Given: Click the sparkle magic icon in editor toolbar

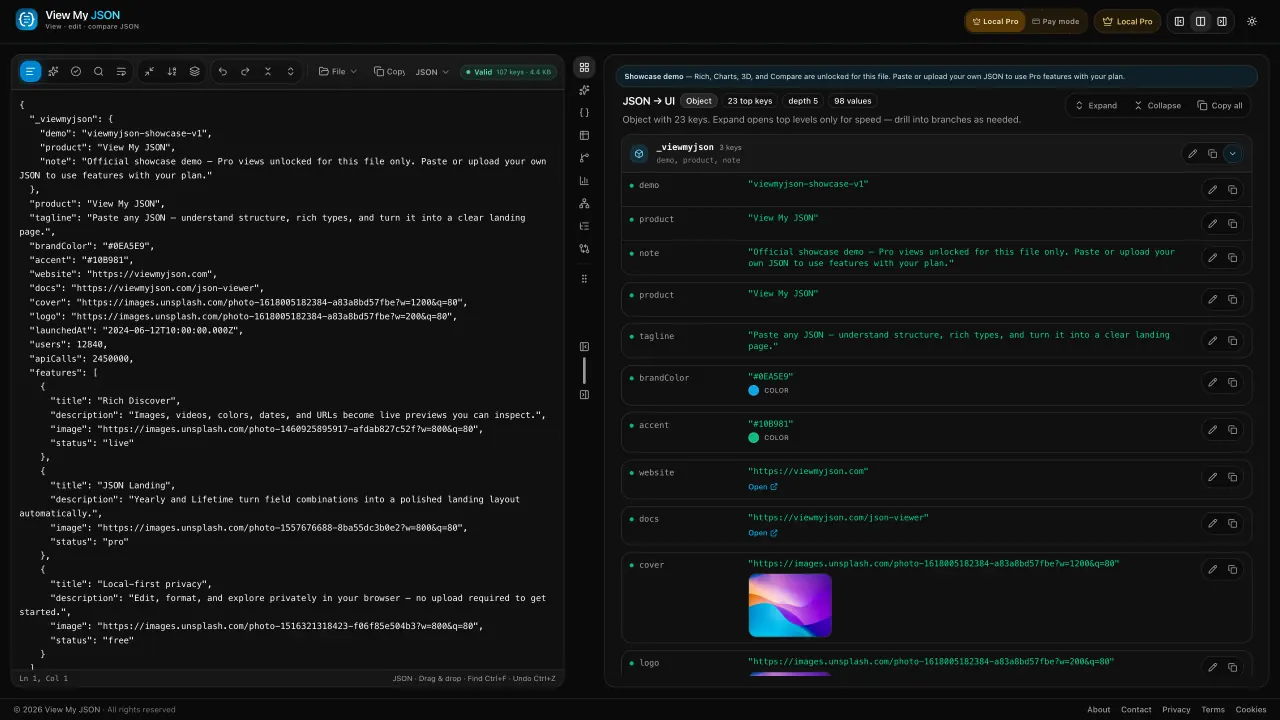Looking at the screenshot, I should click(53, 71).
